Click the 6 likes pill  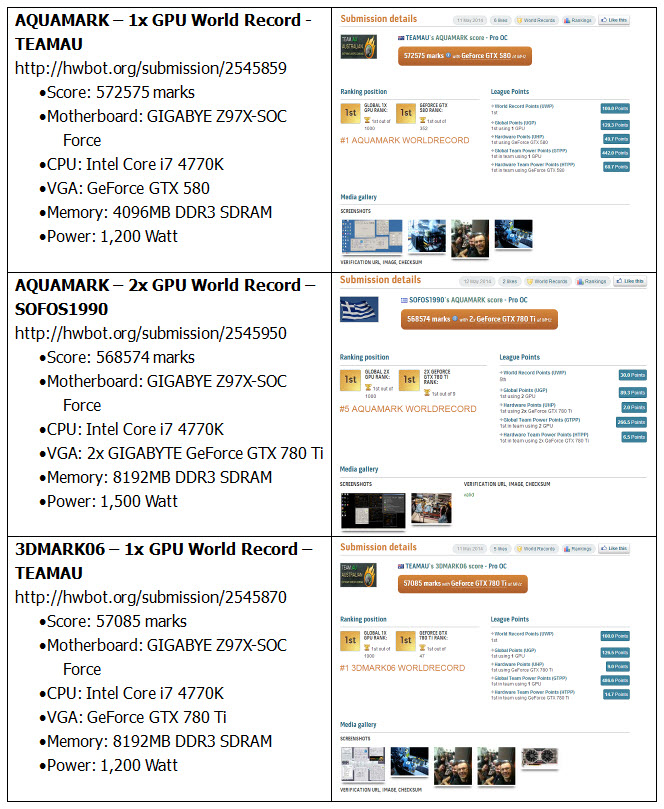500,20
